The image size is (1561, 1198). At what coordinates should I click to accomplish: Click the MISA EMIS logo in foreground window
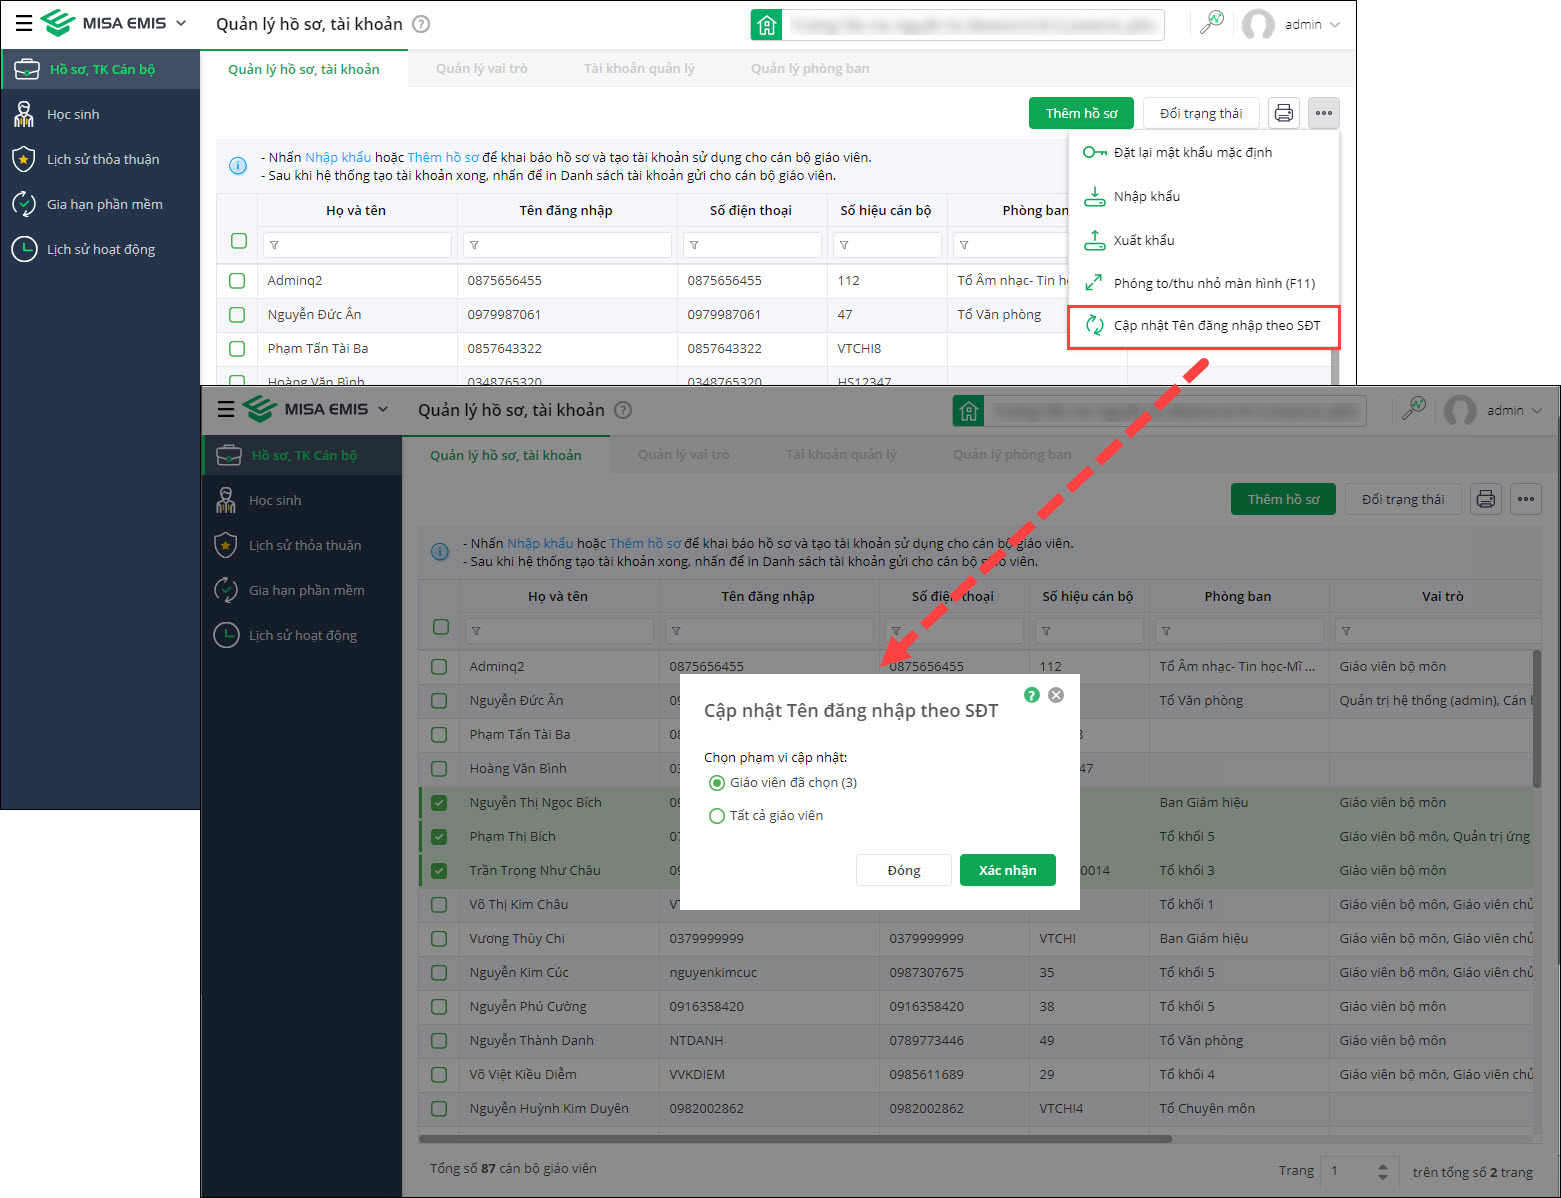pyautogui.click(x=306, y=409)
